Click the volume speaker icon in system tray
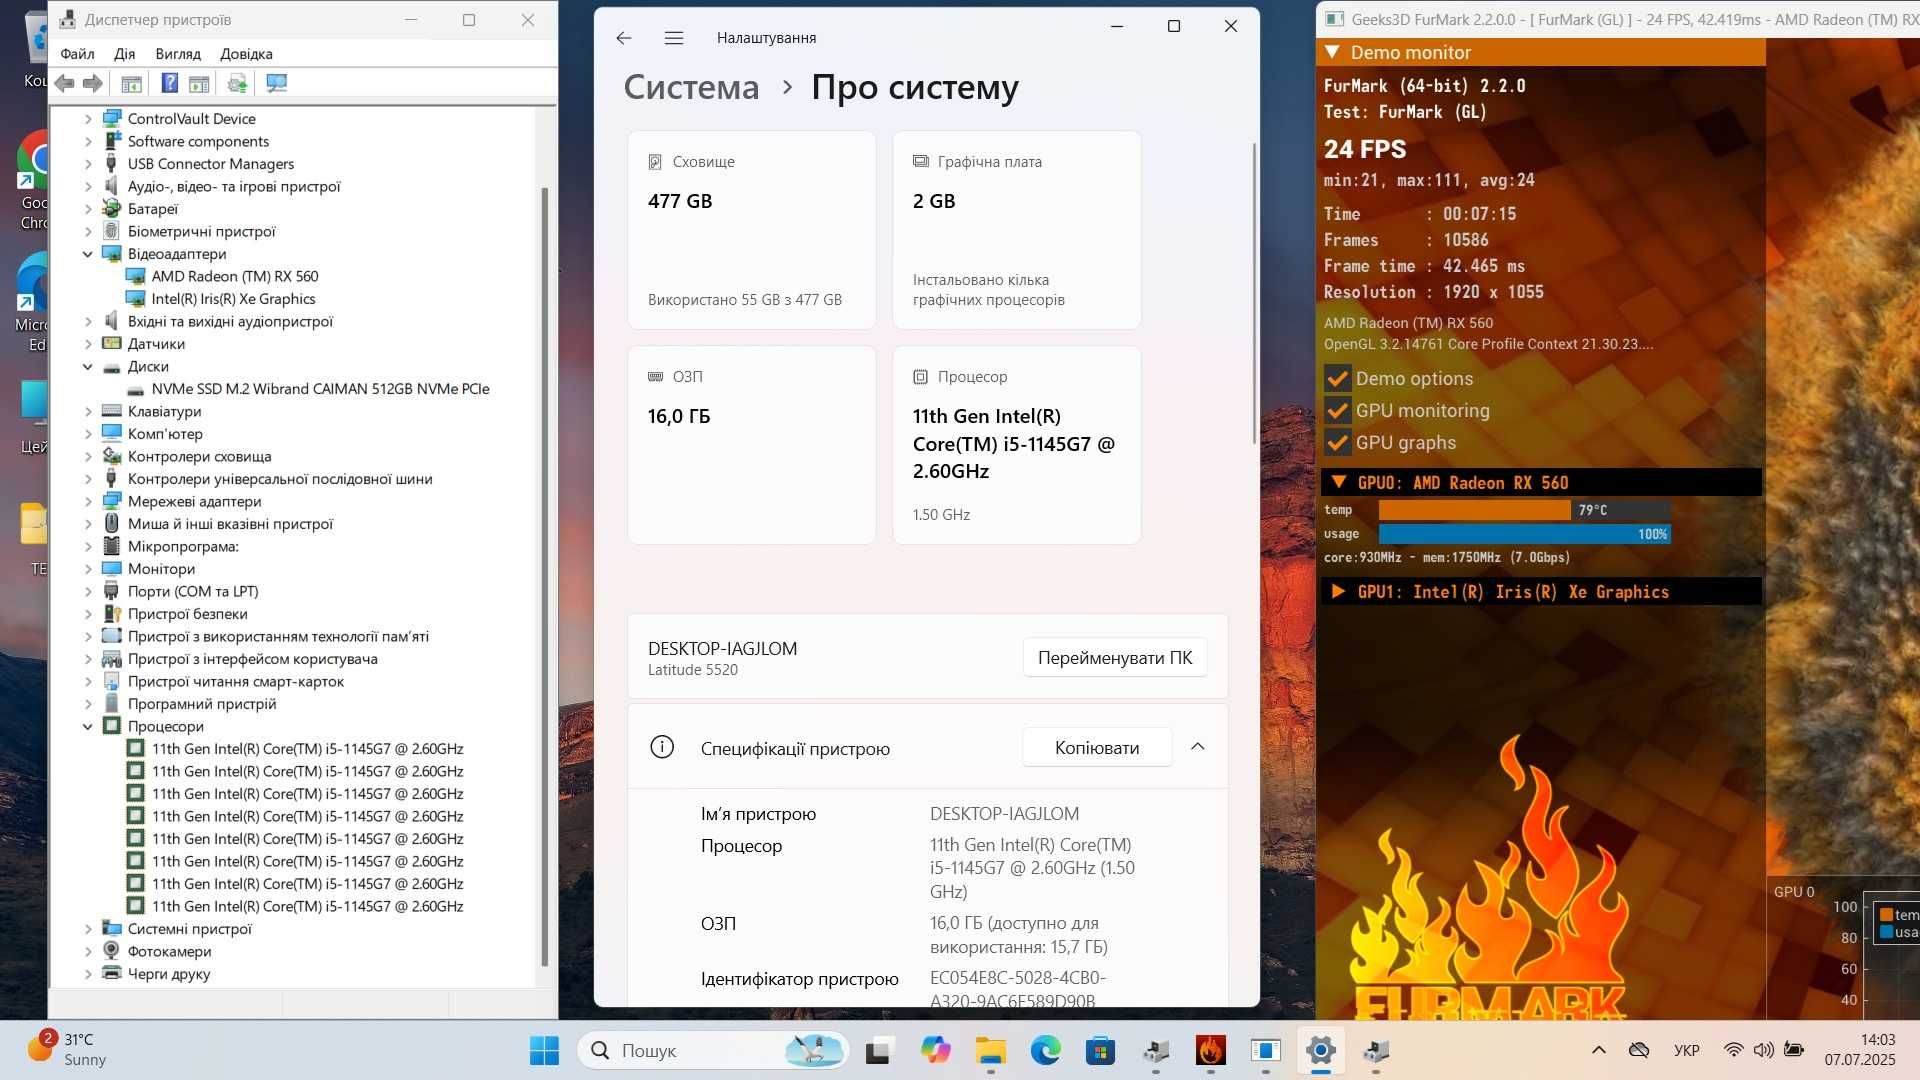 (x=1763, y=1050)
